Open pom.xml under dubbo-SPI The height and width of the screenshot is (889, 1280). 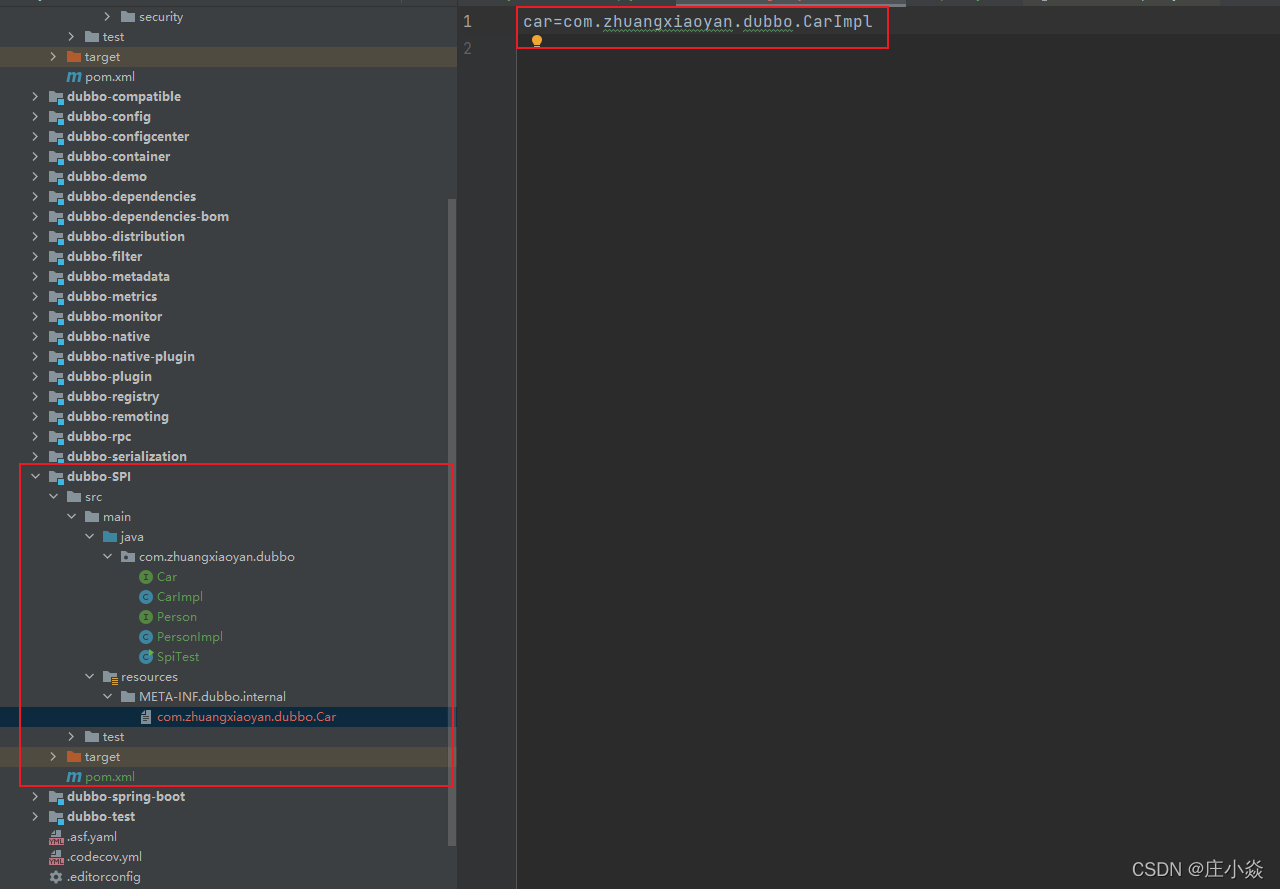(x=110, y=777)
